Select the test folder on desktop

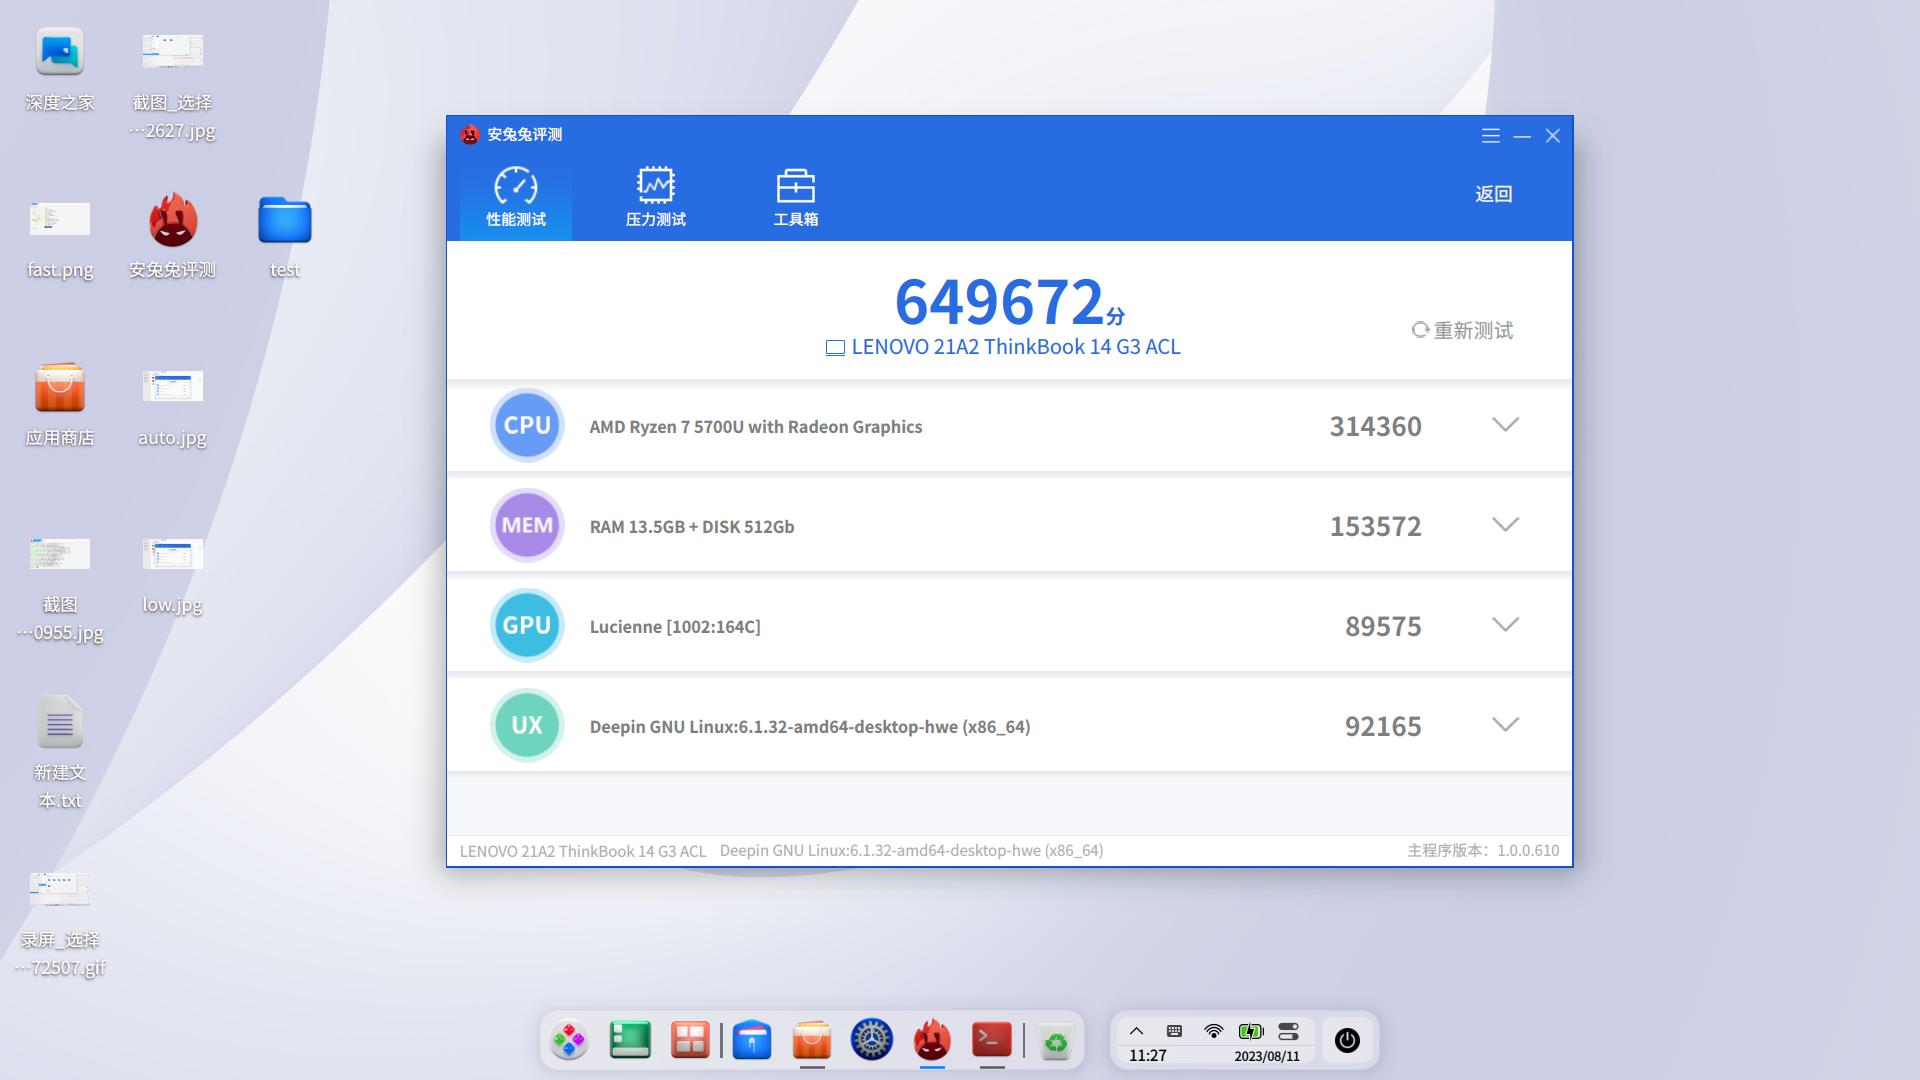[285, 221]
